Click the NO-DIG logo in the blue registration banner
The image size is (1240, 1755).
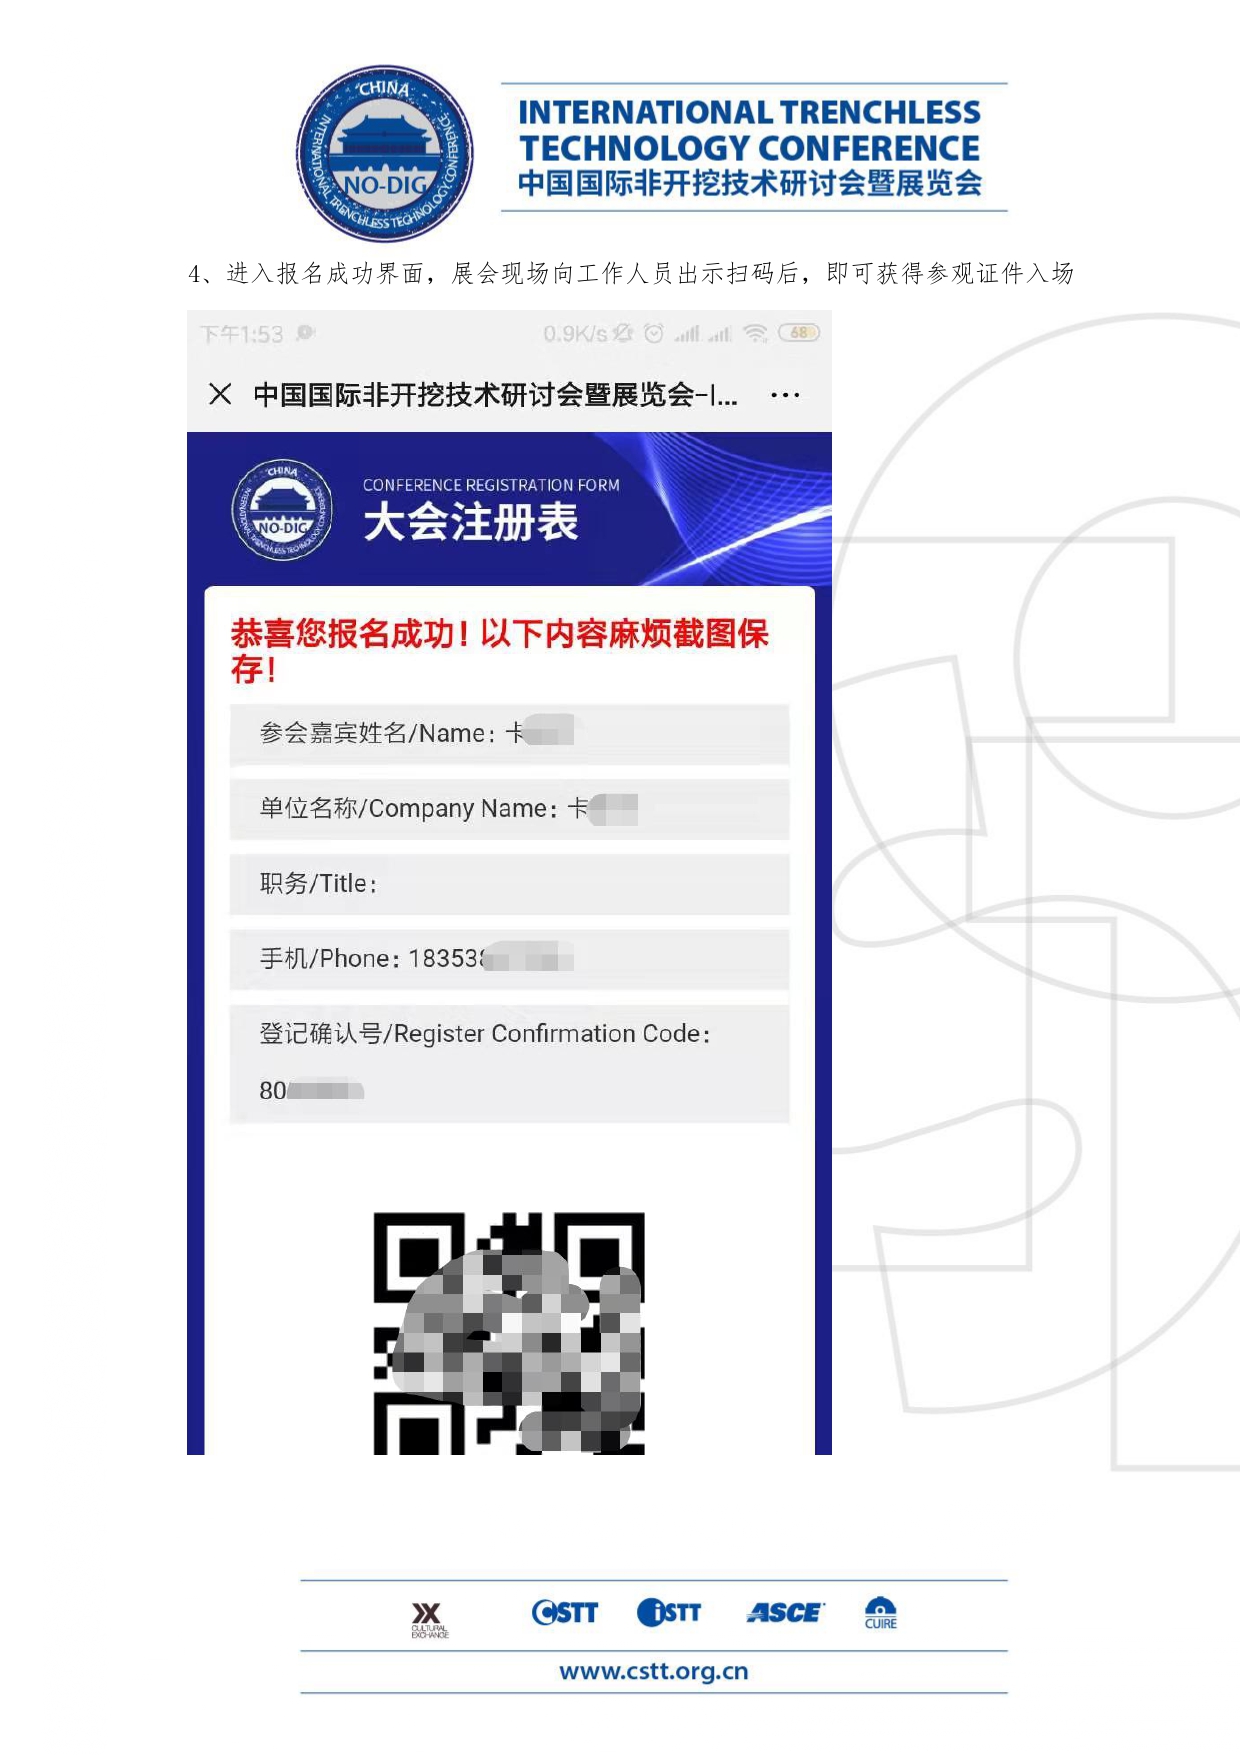282,510
